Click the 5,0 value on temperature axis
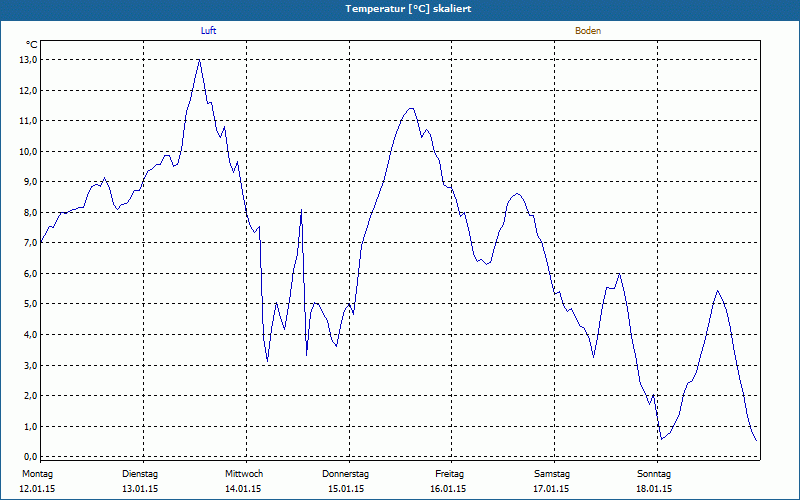 pos(30,304)
